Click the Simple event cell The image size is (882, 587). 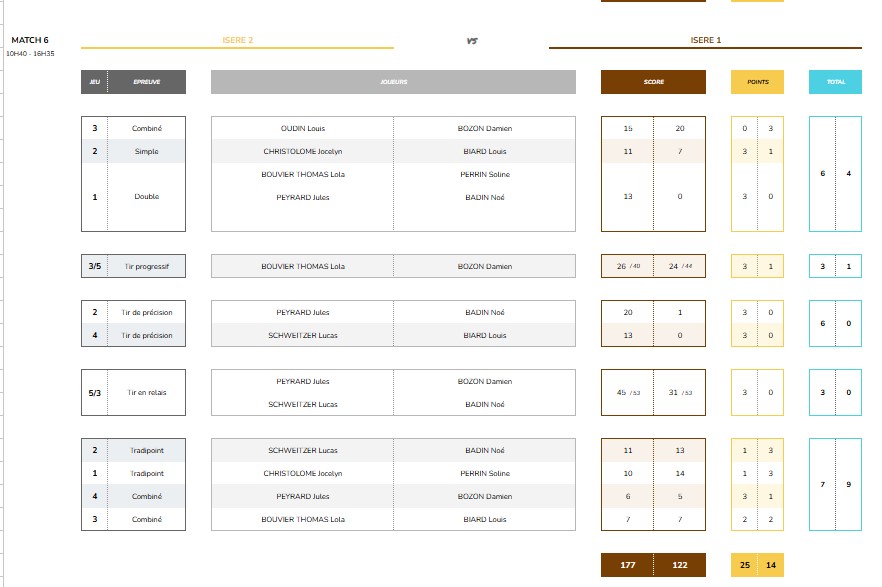(x=146, y=151)
